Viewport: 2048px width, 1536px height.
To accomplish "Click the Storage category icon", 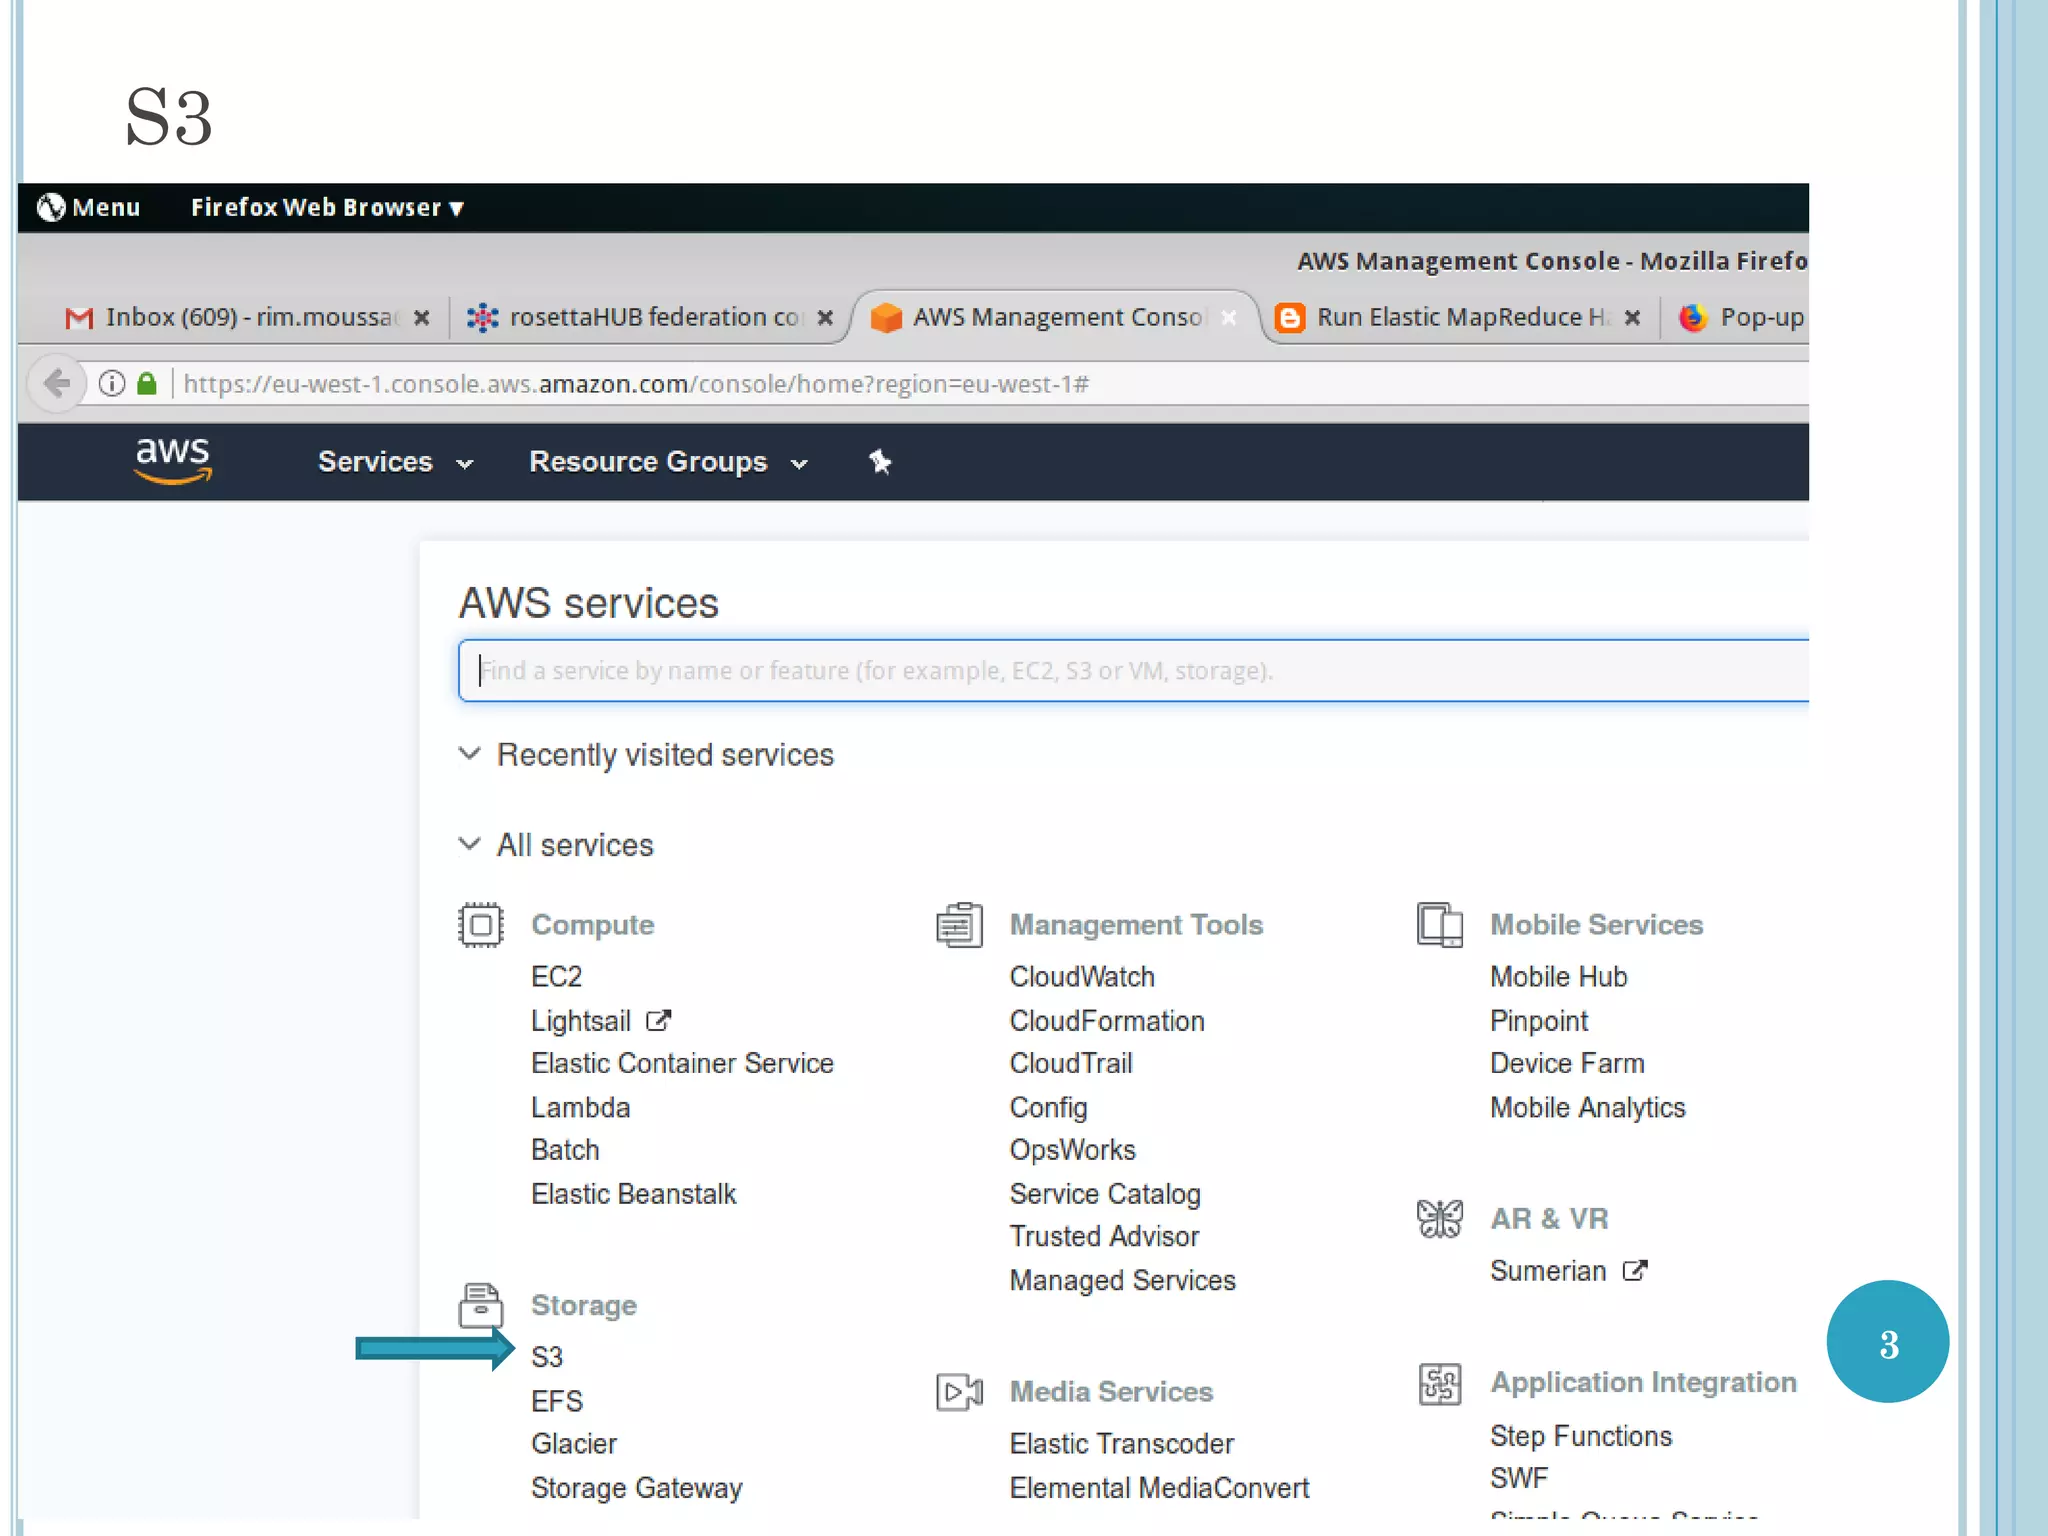I will click(481, 1305).
